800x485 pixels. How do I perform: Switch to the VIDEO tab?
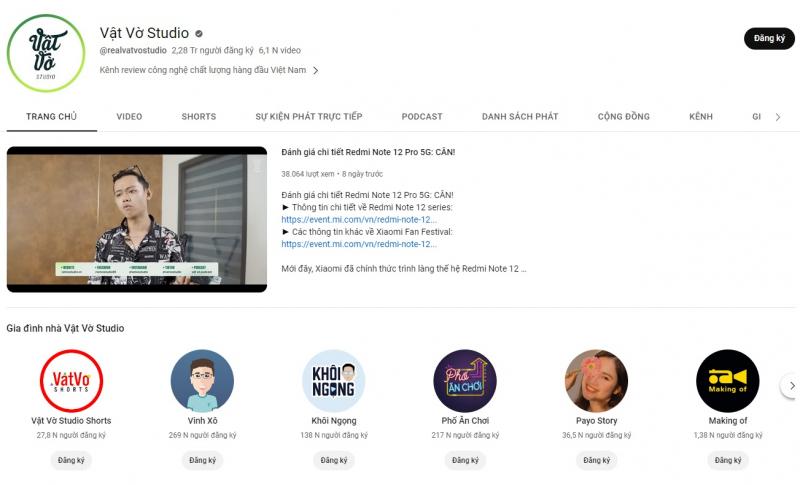coord(129,117)
